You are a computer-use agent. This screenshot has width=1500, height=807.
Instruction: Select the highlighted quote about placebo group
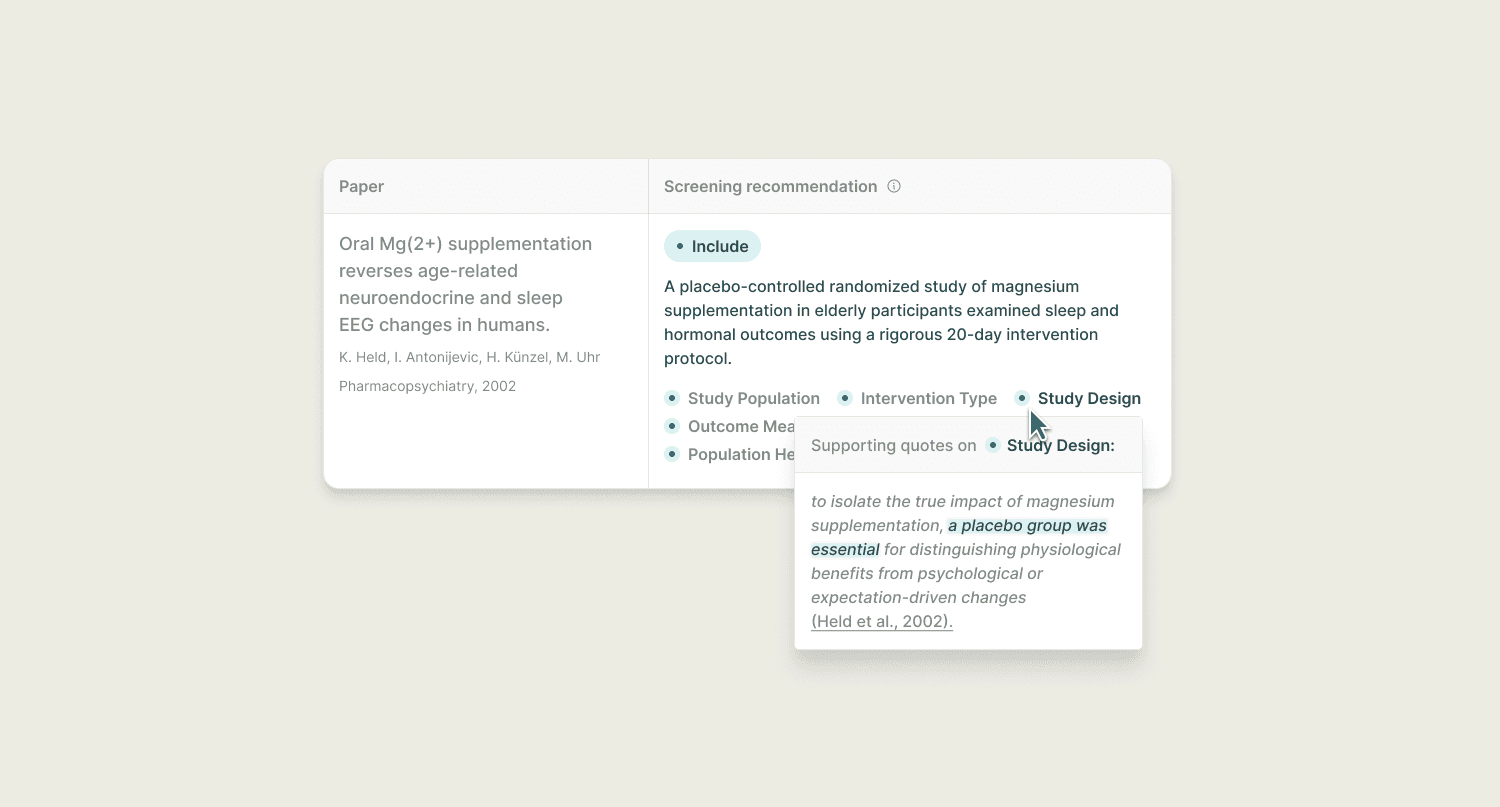[1026, 525]
